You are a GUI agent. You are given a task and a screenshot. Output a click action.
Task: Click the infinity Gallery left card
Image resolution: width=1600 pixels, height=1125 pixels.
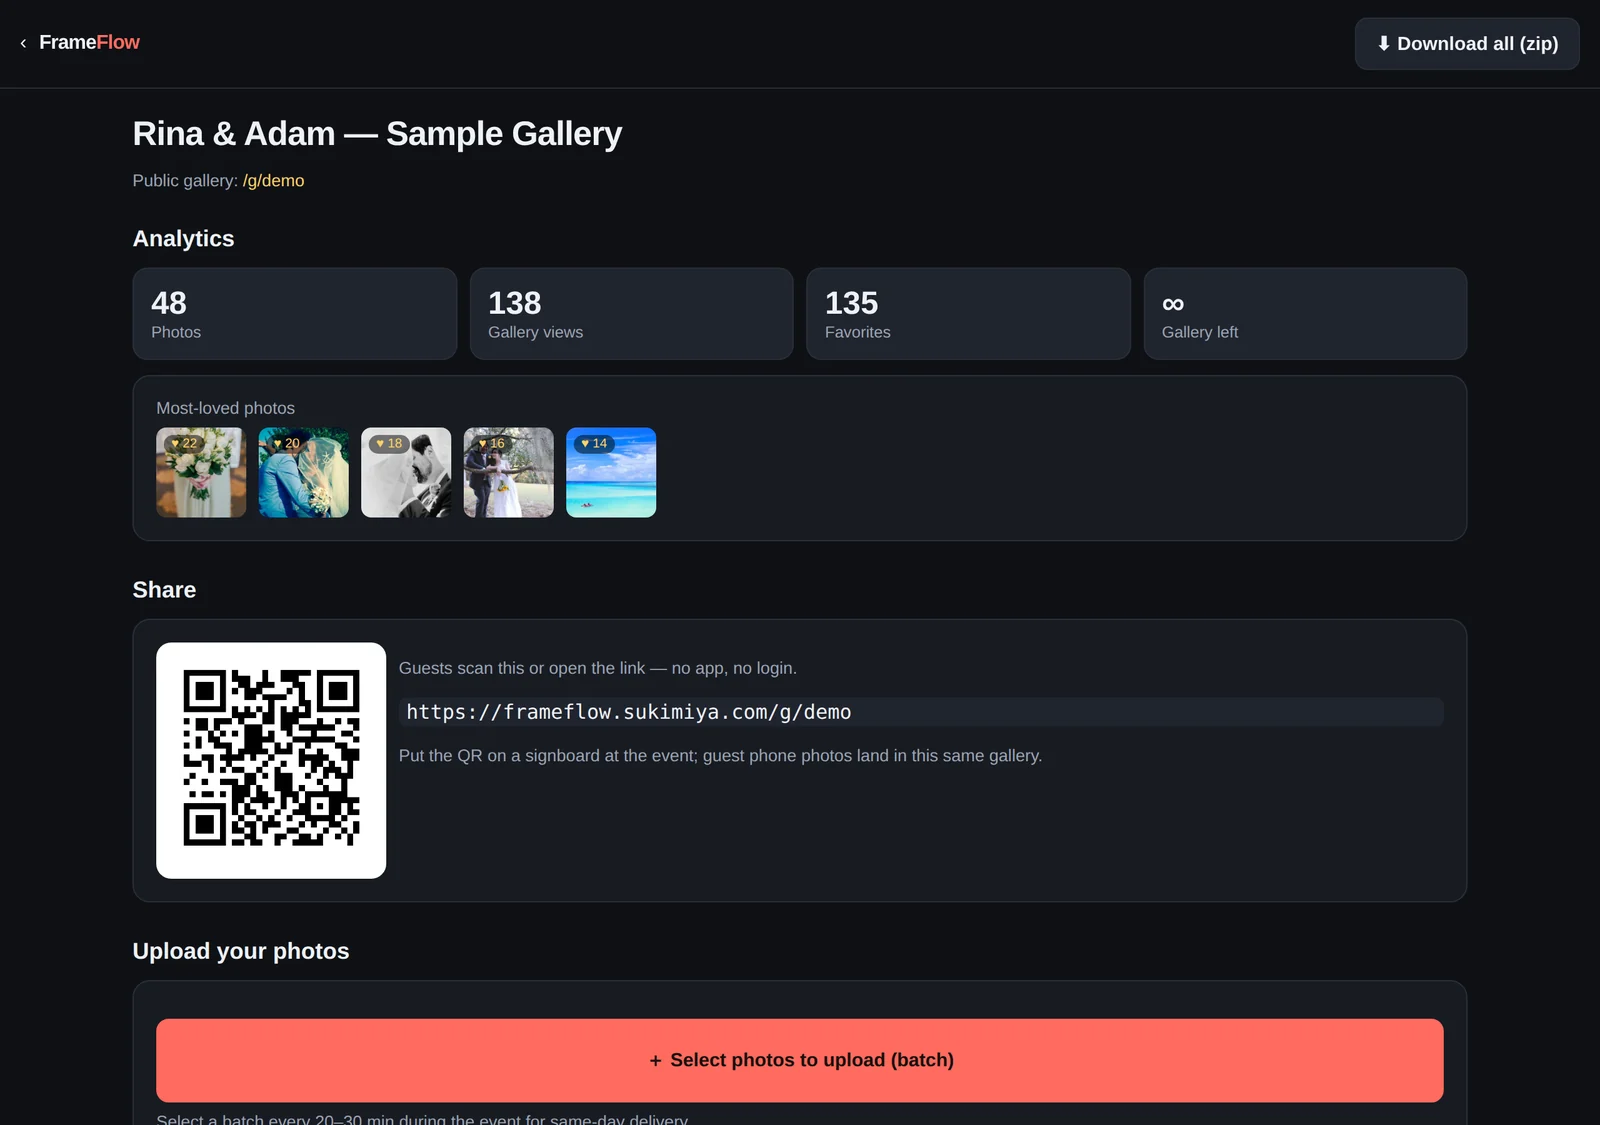[x=1305, y=314]
